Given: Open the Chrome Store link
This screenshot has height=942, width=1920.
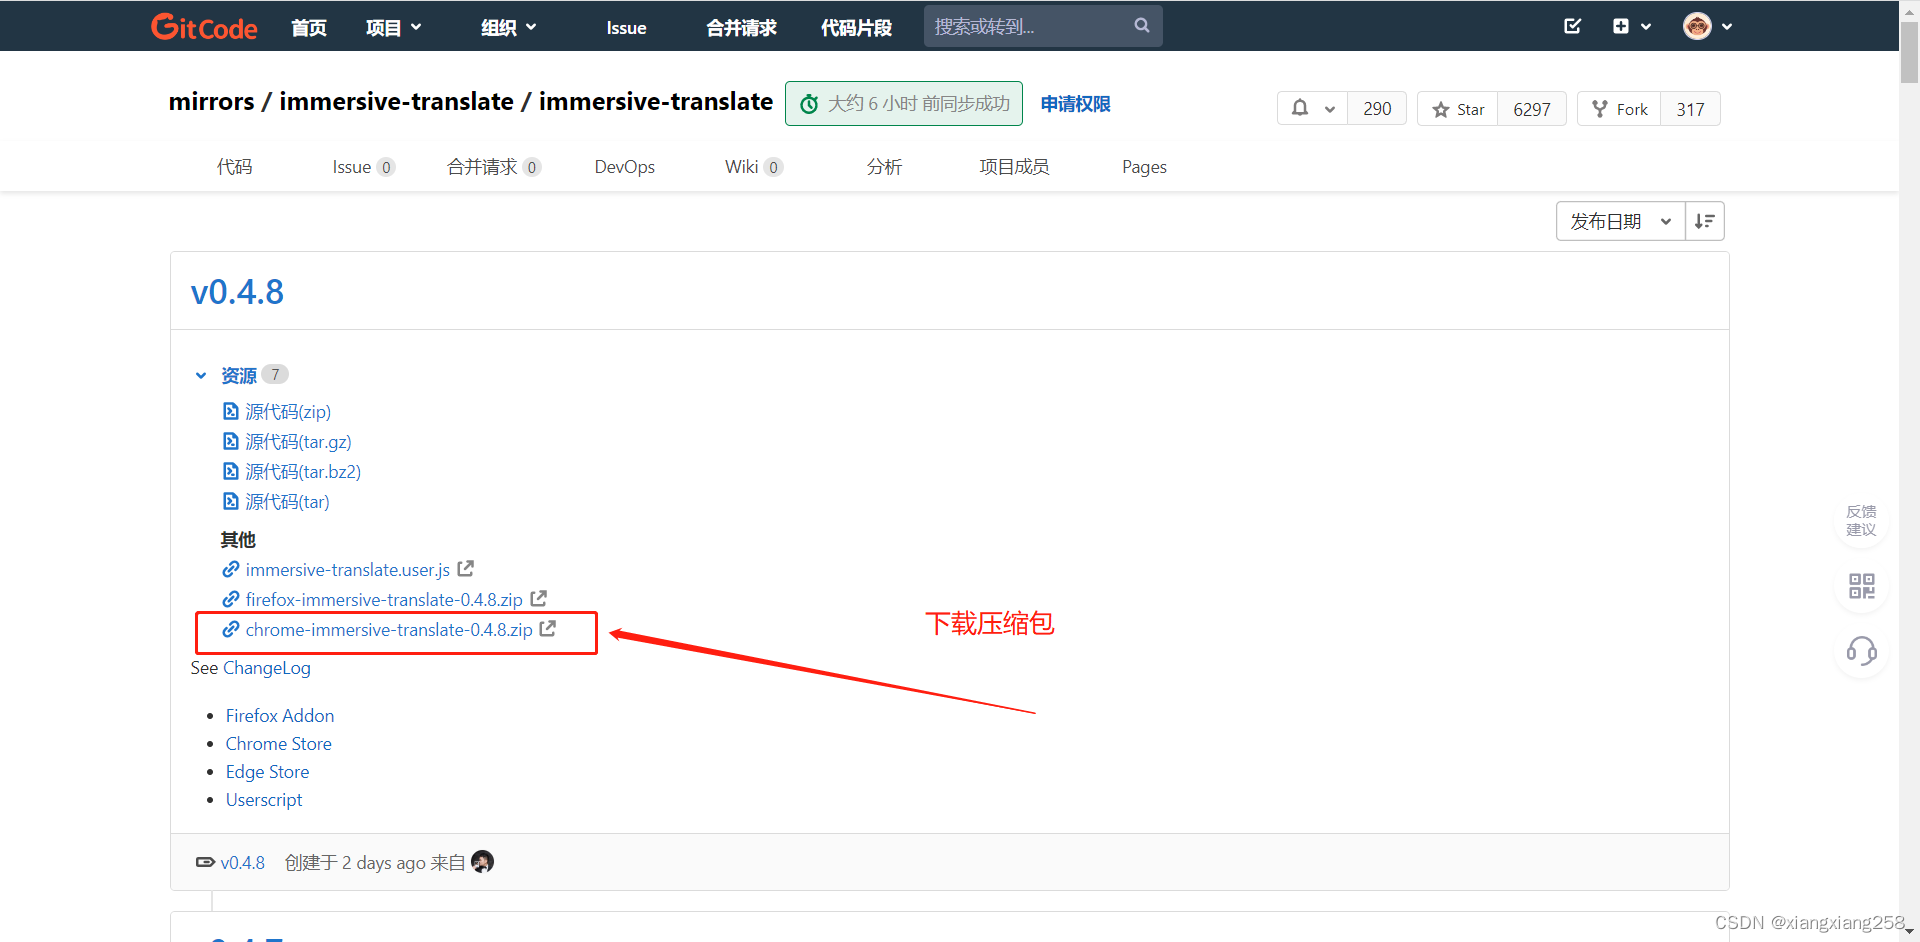Looking at the screenshot, I should [278, 744].
